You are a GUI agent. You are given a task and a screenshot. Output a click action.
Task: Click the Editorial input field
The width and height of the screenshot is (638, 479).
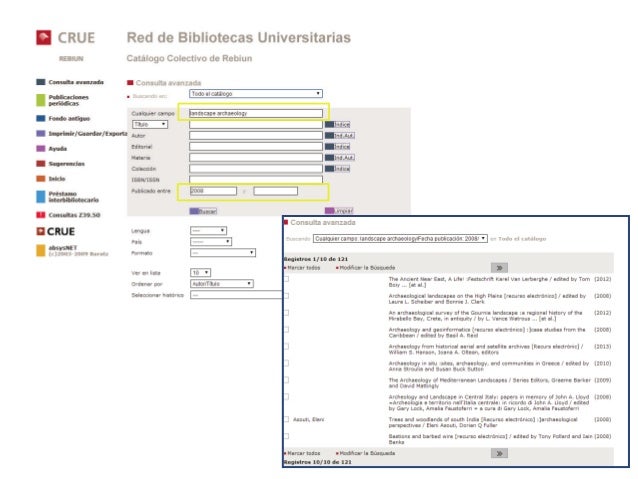coord(256,146)
